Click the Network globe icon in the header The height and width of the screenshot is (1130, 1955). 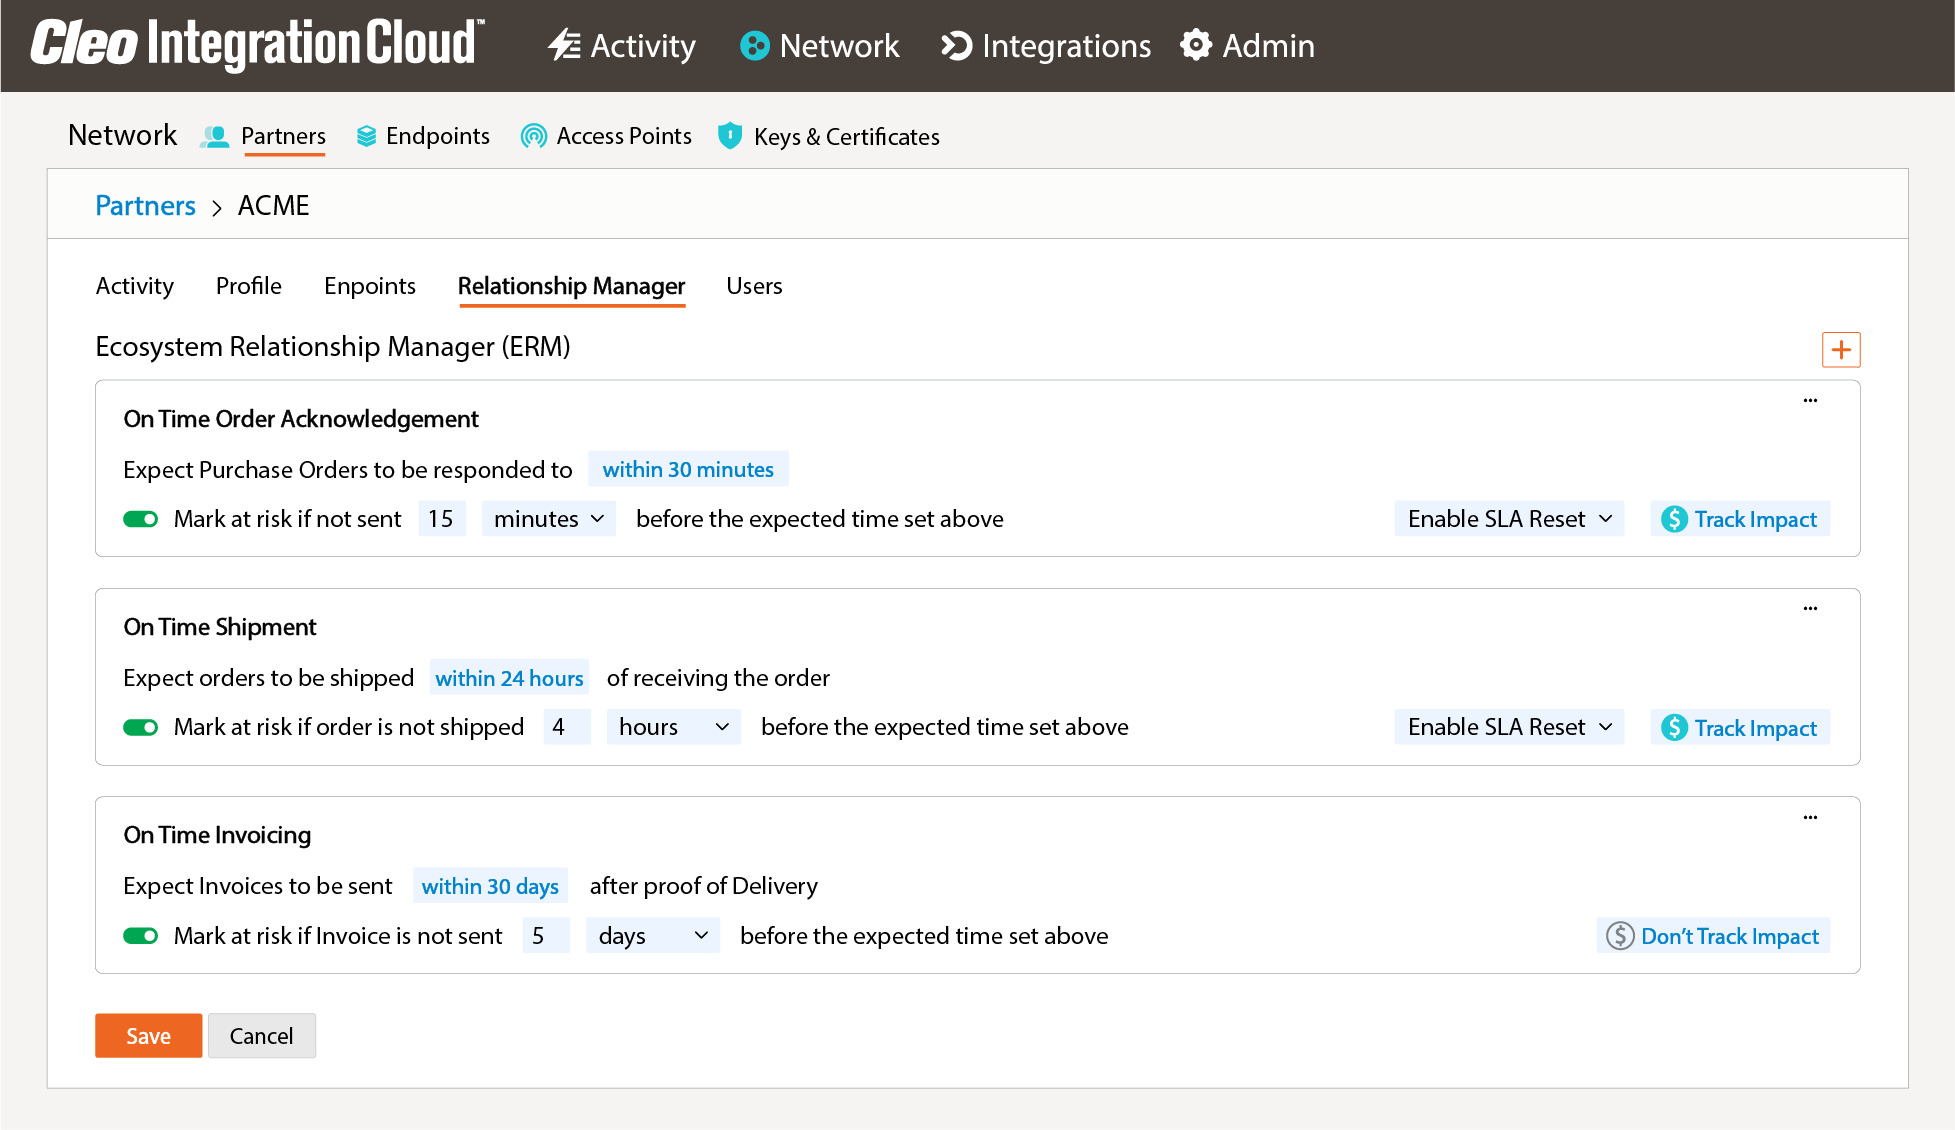755,46
